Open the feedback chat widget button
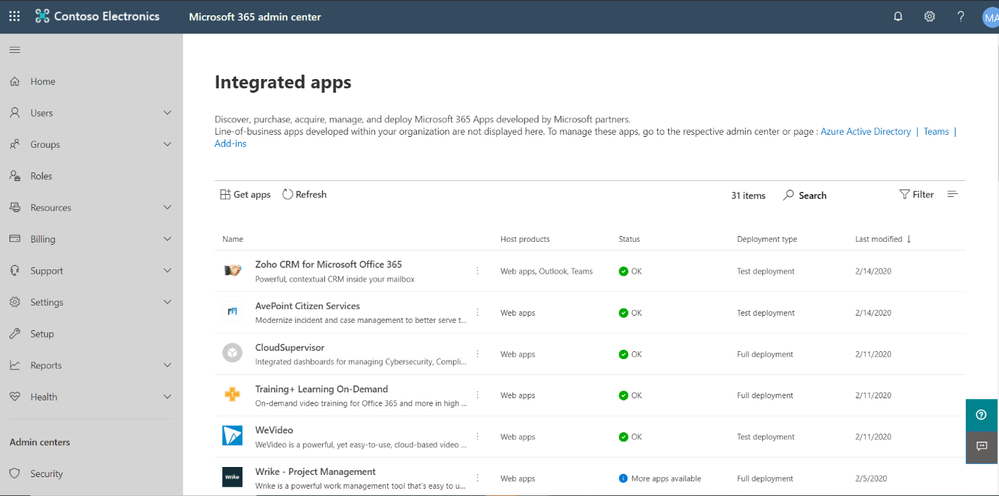999x496 pixels. coord(982,447)
